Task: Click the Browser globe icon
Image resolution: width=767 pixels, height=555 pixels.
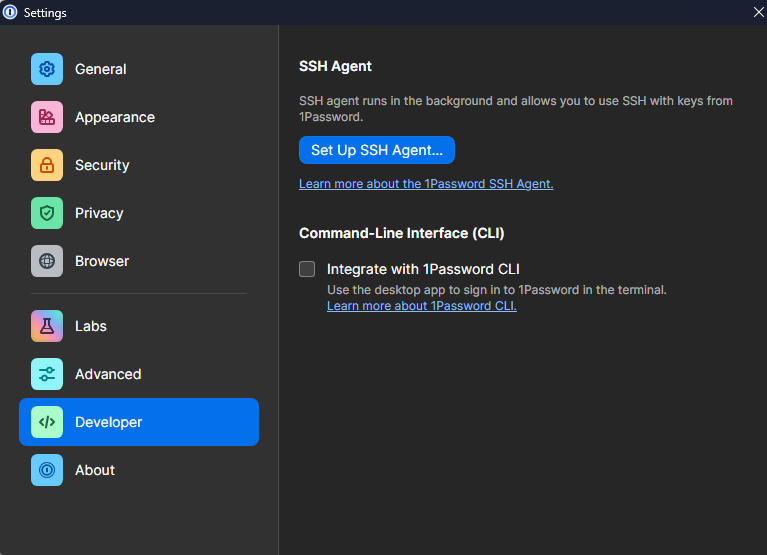Action: coord(47,261)
